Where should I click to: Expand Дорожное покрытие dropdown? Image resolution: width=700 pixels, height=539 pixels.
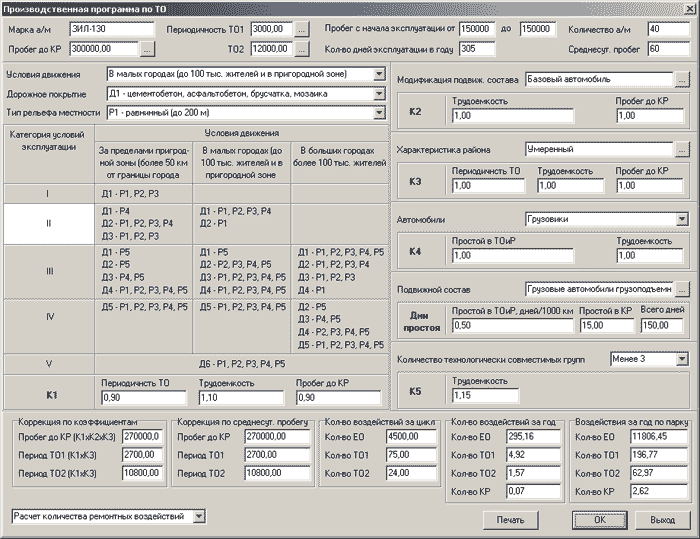coord(379,94)
